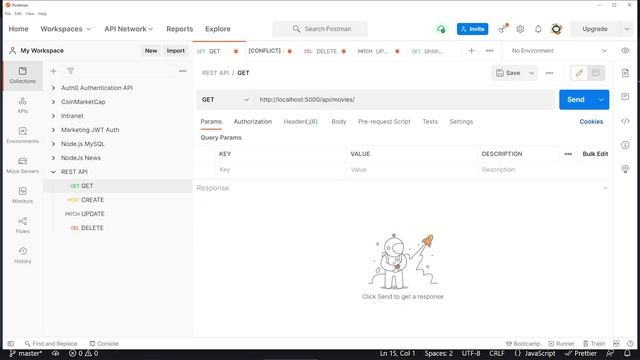Image resolution: width=640 pixels, height=360 pixels.
Task: Expand the Node.js MySQL collection
Action: [x=53, y=144]
